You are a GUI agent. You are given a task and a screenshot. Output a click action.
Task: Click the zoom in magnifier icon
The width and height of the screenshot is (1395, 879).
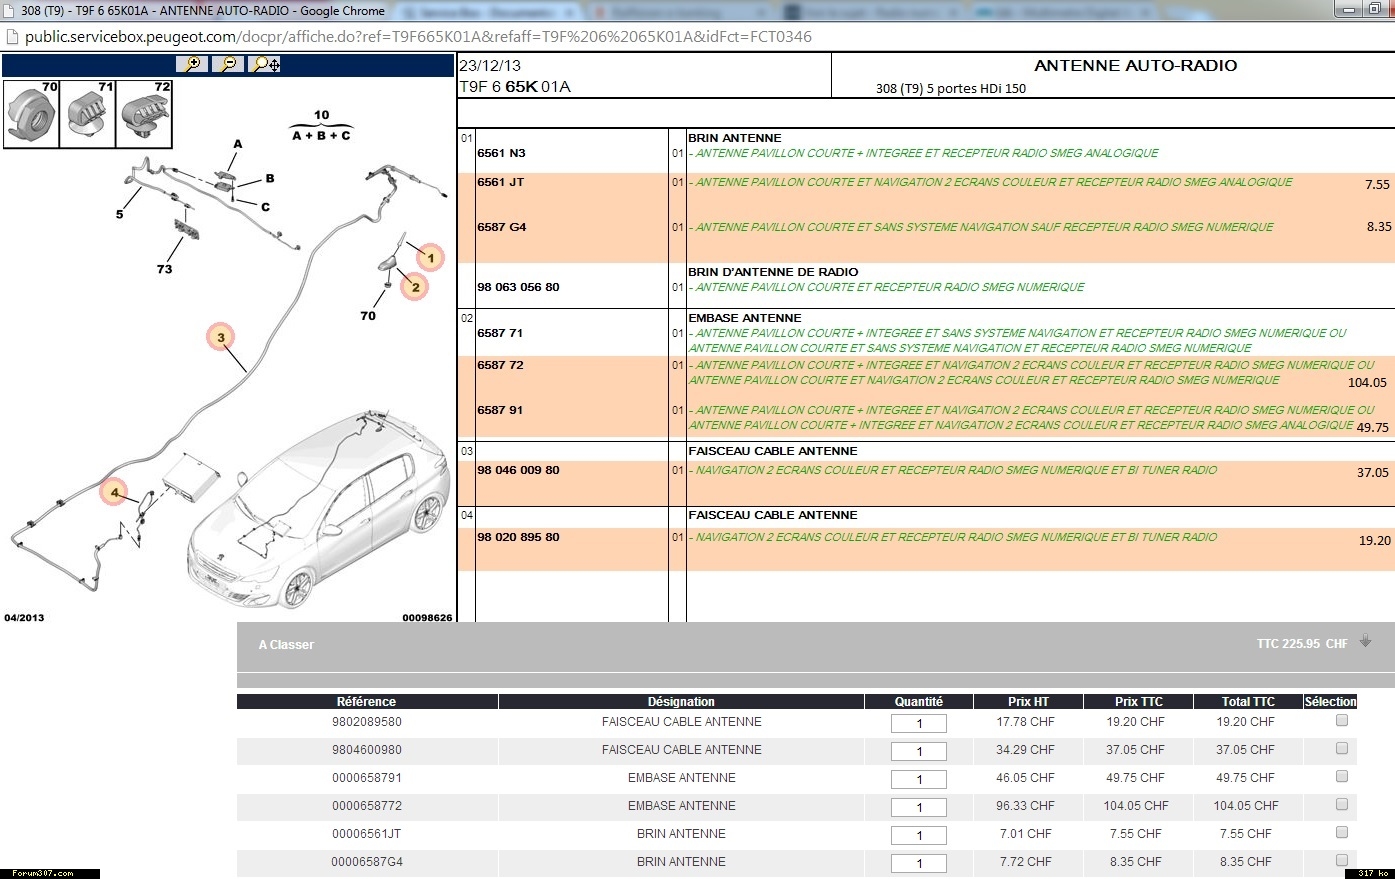tap(191, 64)
